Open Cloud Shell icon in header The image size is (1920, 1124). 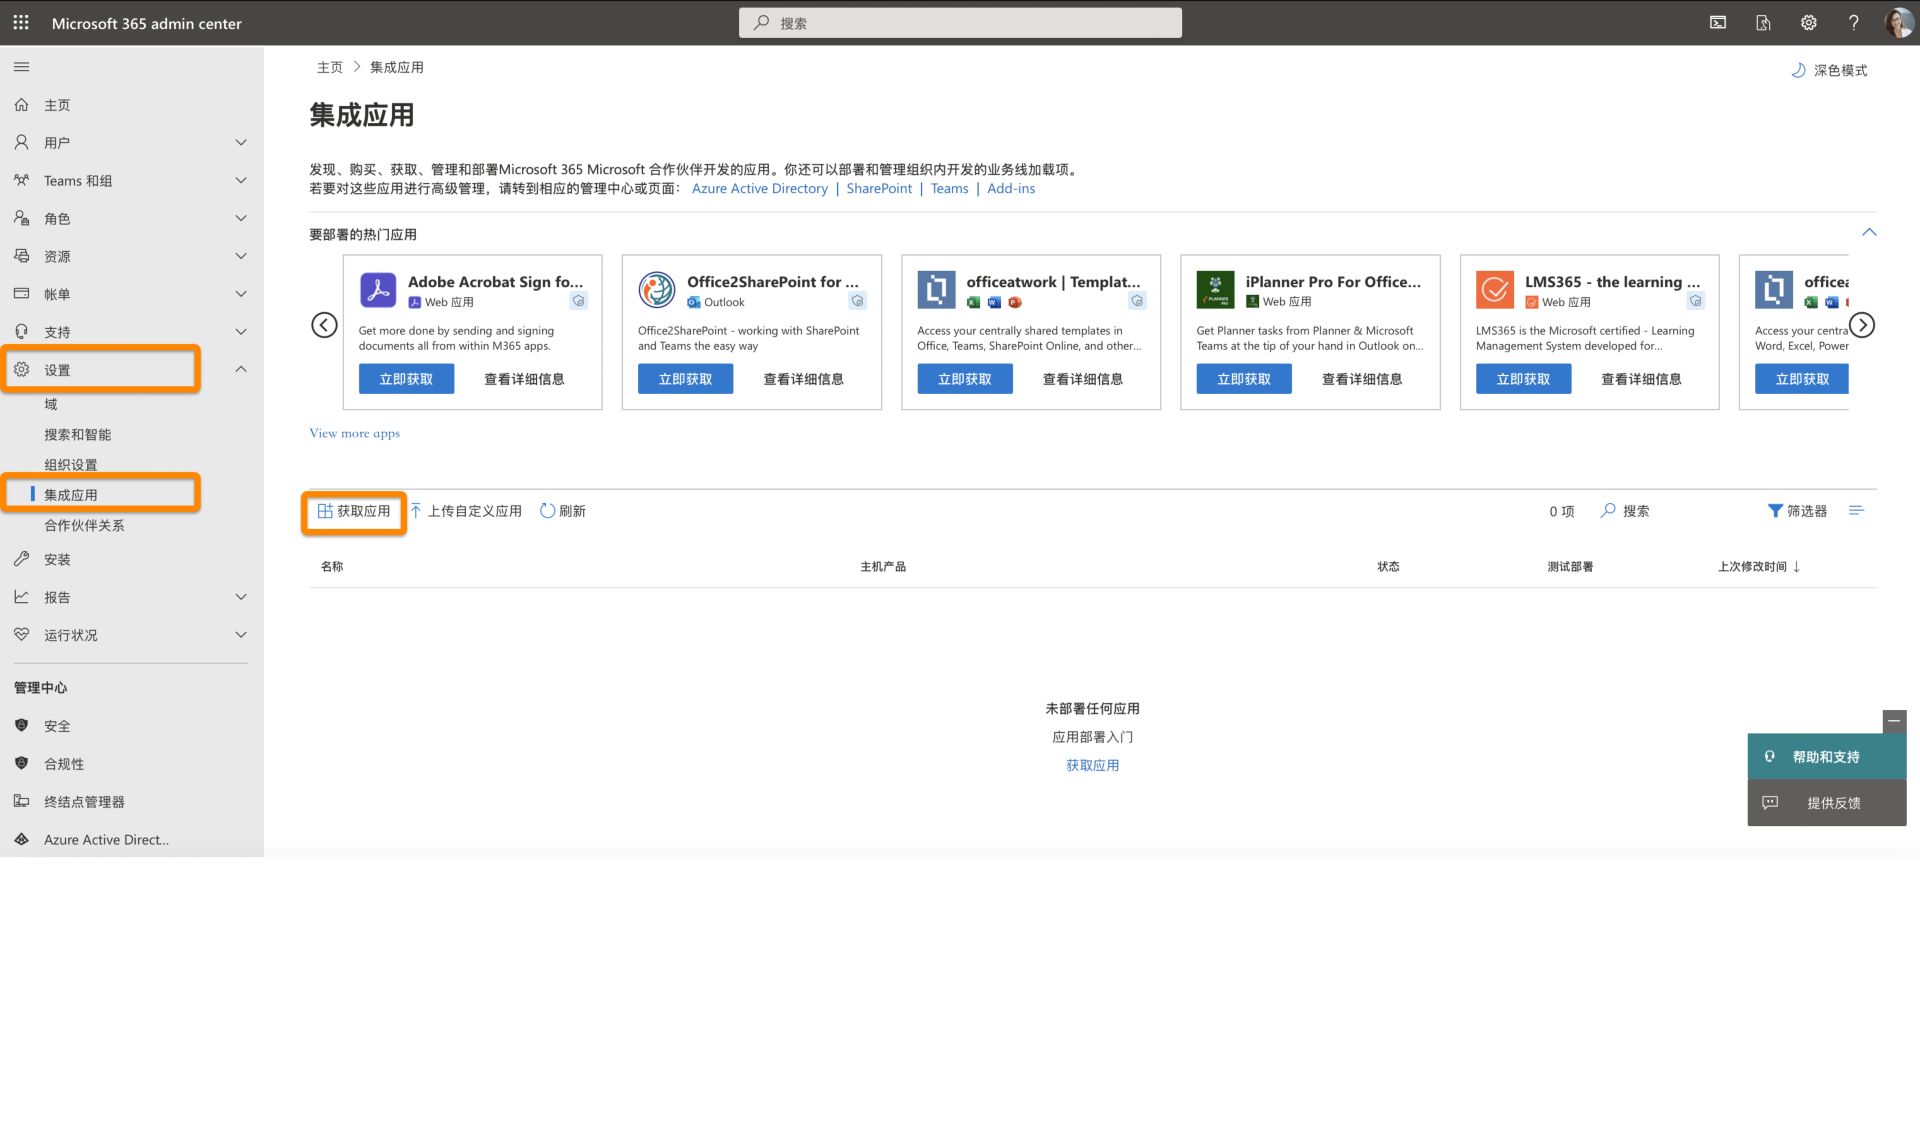1718,22
